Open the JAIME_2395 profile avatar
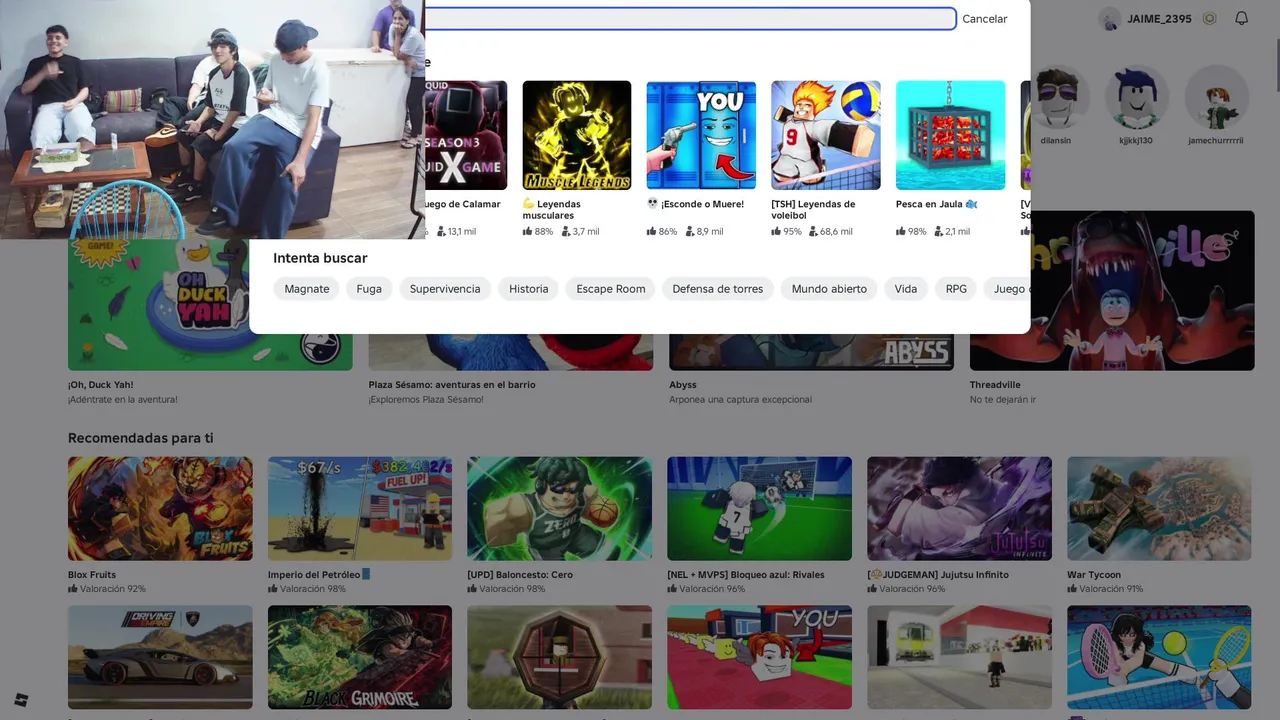This screenshot has width=1280, height=720. [x=1109, y=18]
